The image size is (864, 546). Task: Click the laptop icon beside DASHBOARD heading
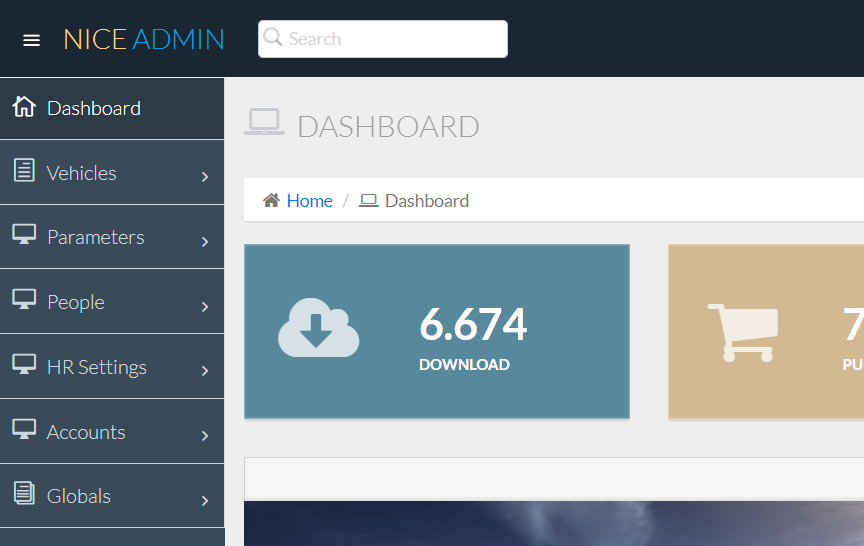tap(264, 122)
